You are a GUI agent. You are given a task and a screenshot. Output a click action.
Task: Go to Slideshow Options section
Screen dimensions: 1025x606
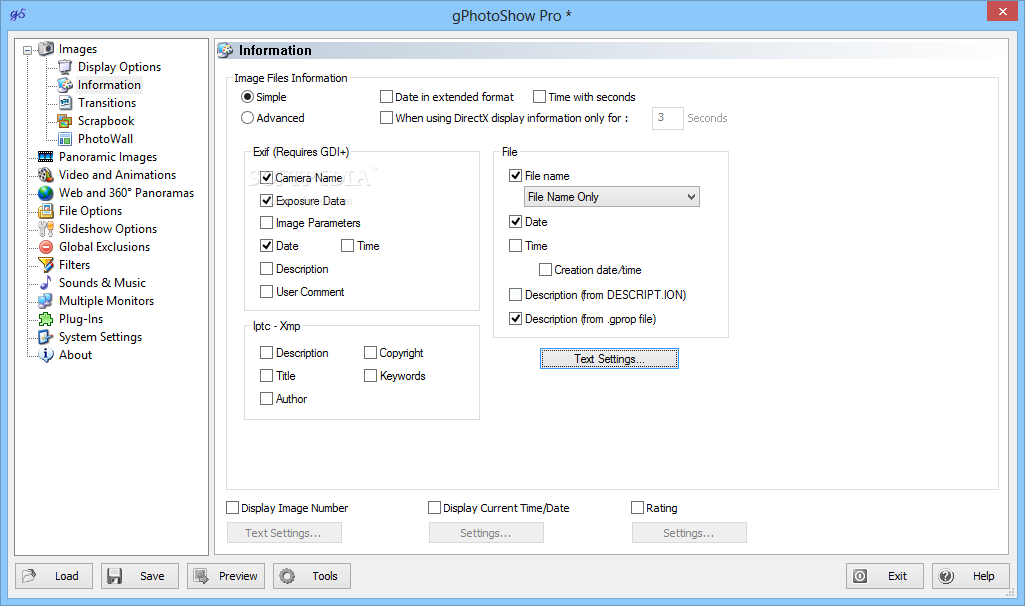108,229
